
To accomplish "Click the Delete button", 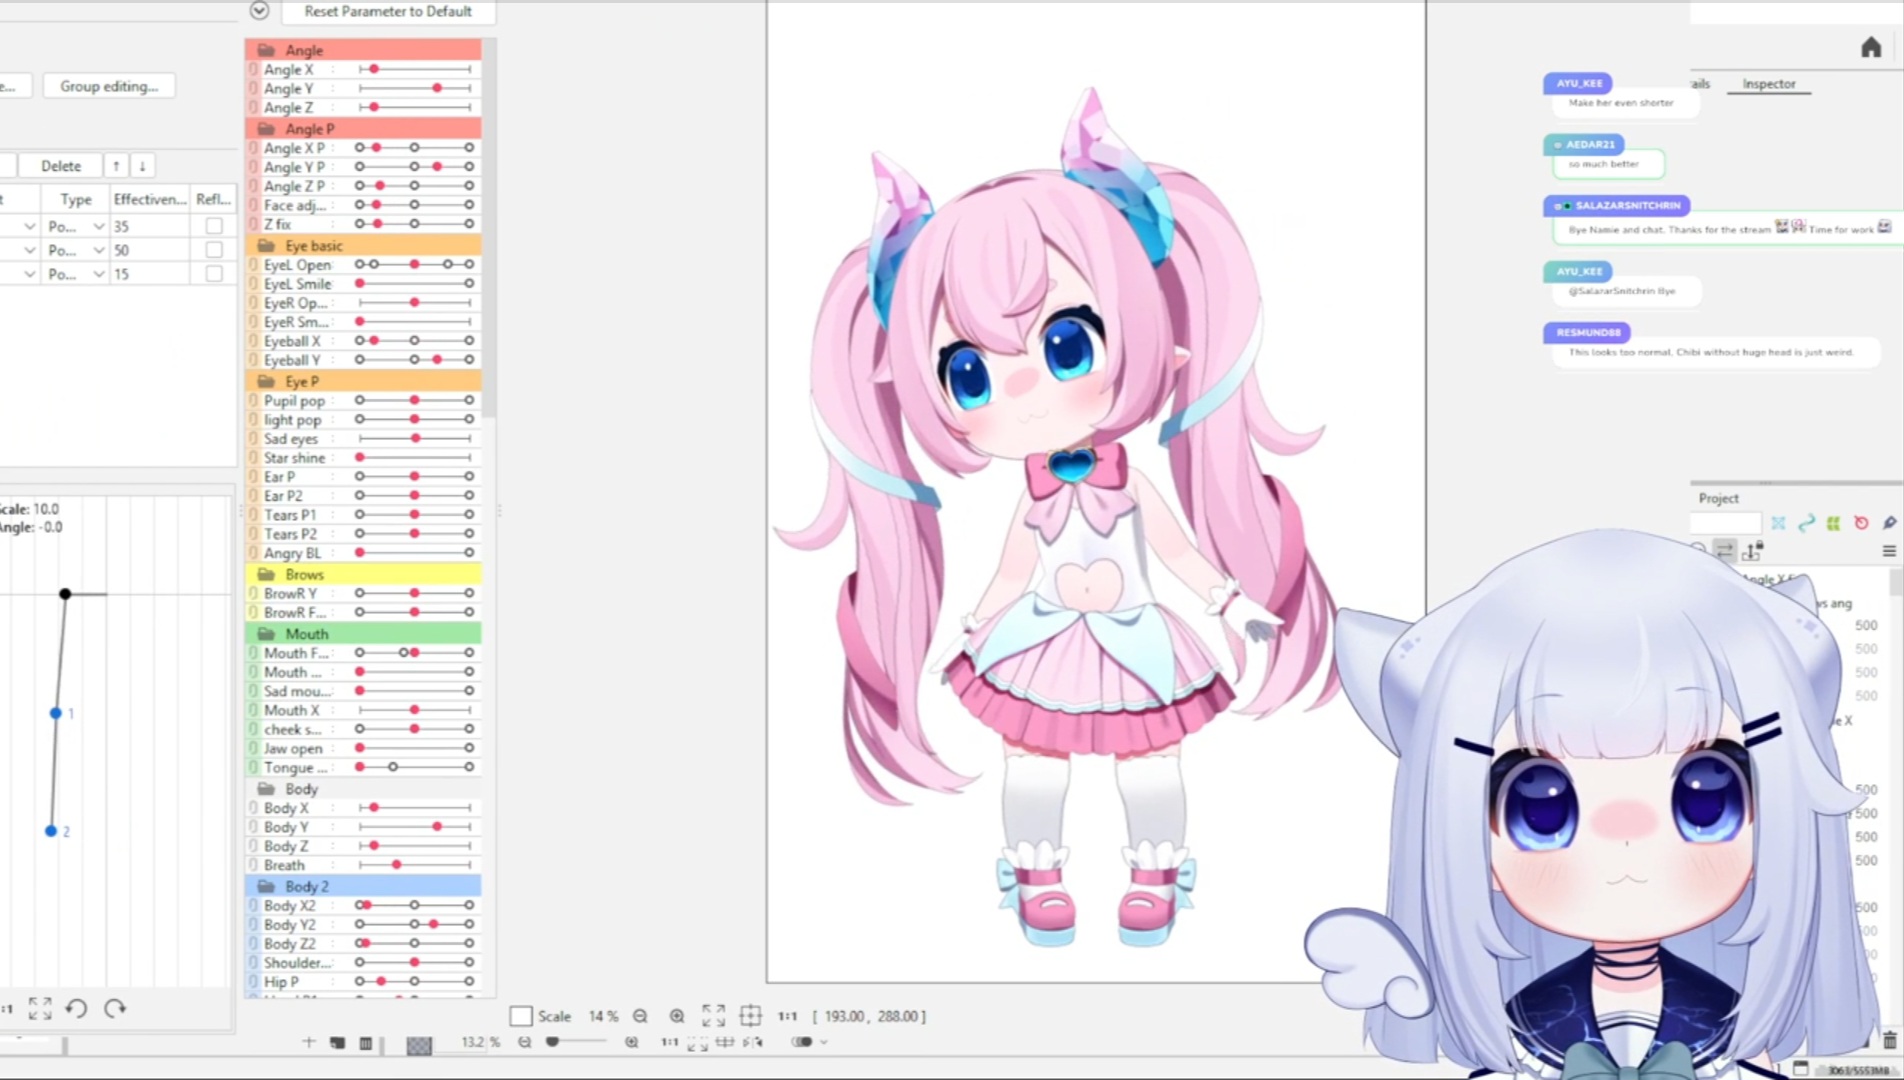I will point(61,166).
